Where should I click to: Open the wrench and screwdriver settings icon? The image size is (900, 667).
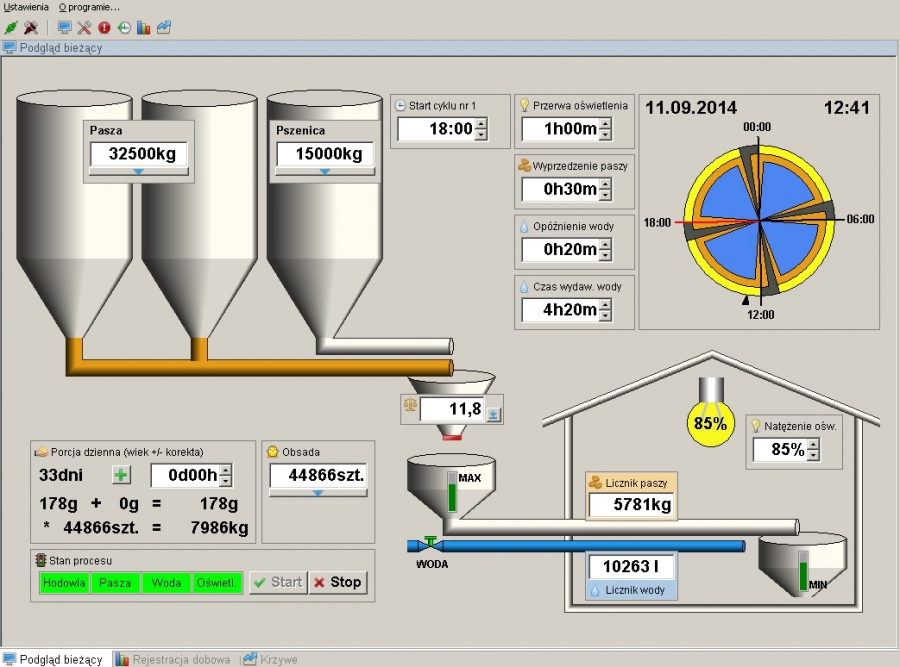click(84, 27)
